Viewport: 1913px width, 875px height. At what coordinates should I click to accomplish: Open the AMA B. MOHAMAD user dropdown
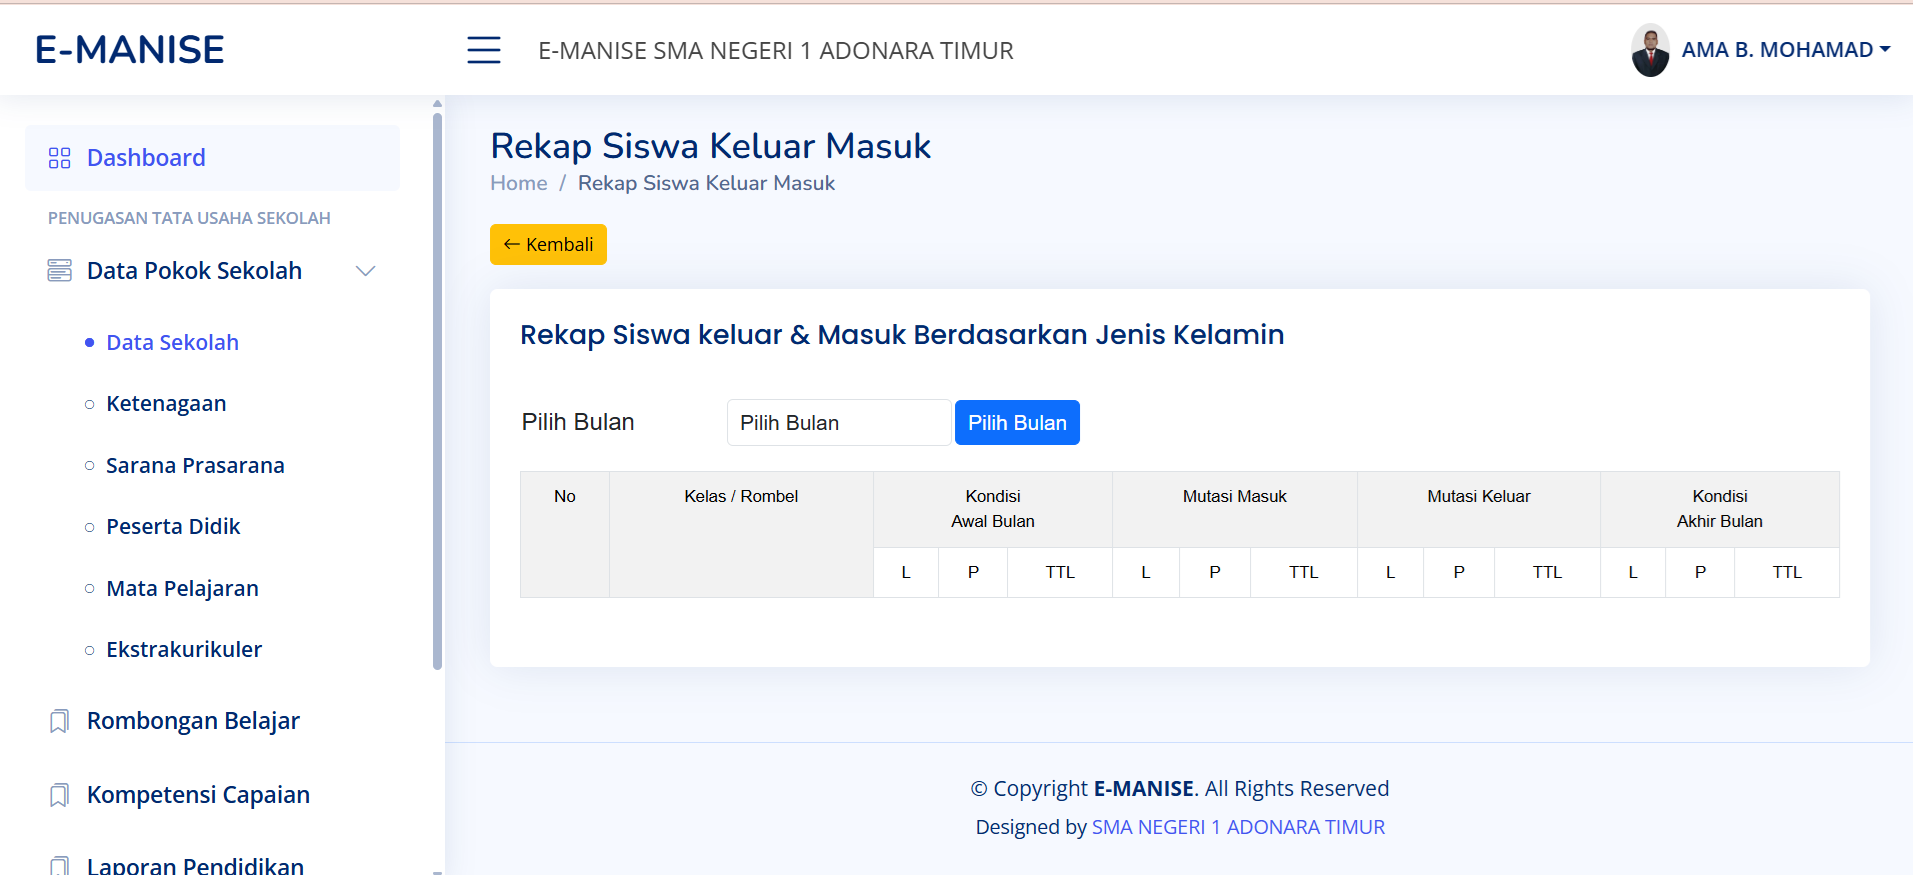[1785, 50]
